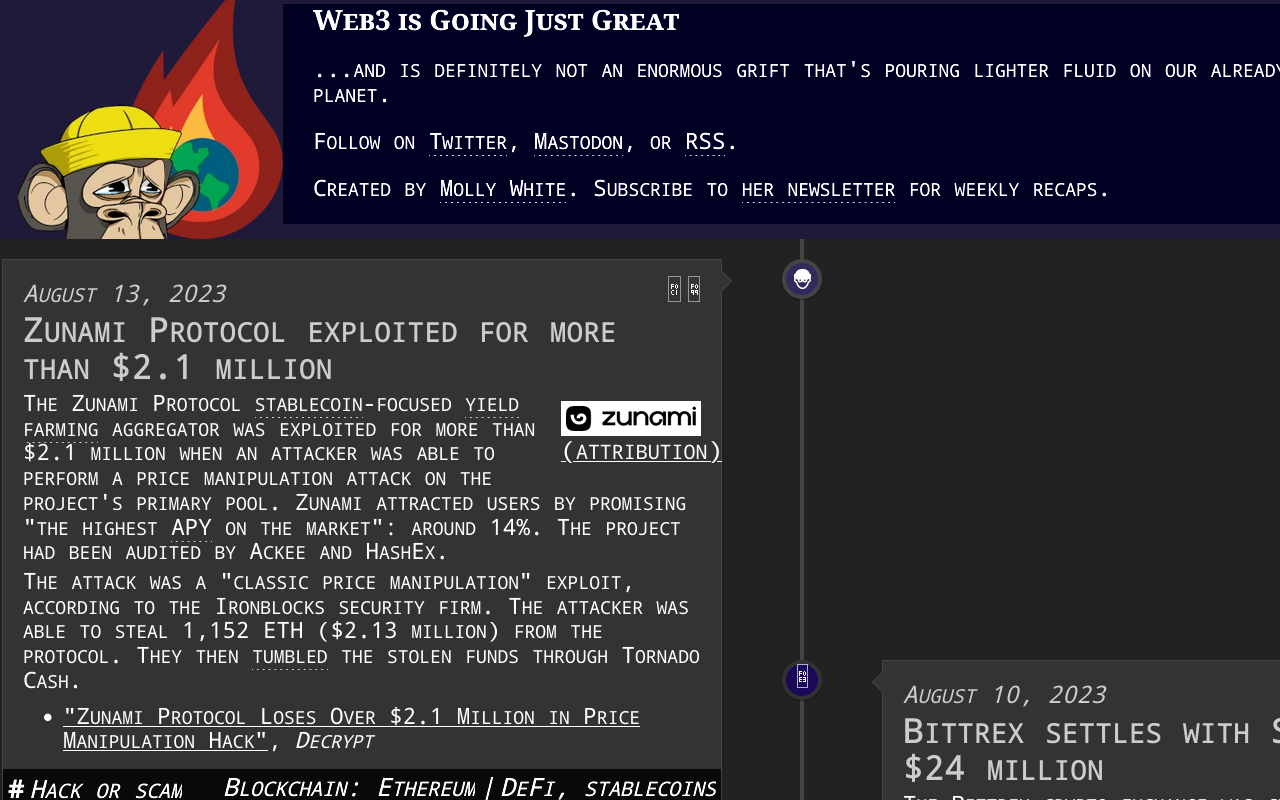1280x800 pixels.
Task: Open the Mastodon follow link
Action: [578, 142]
